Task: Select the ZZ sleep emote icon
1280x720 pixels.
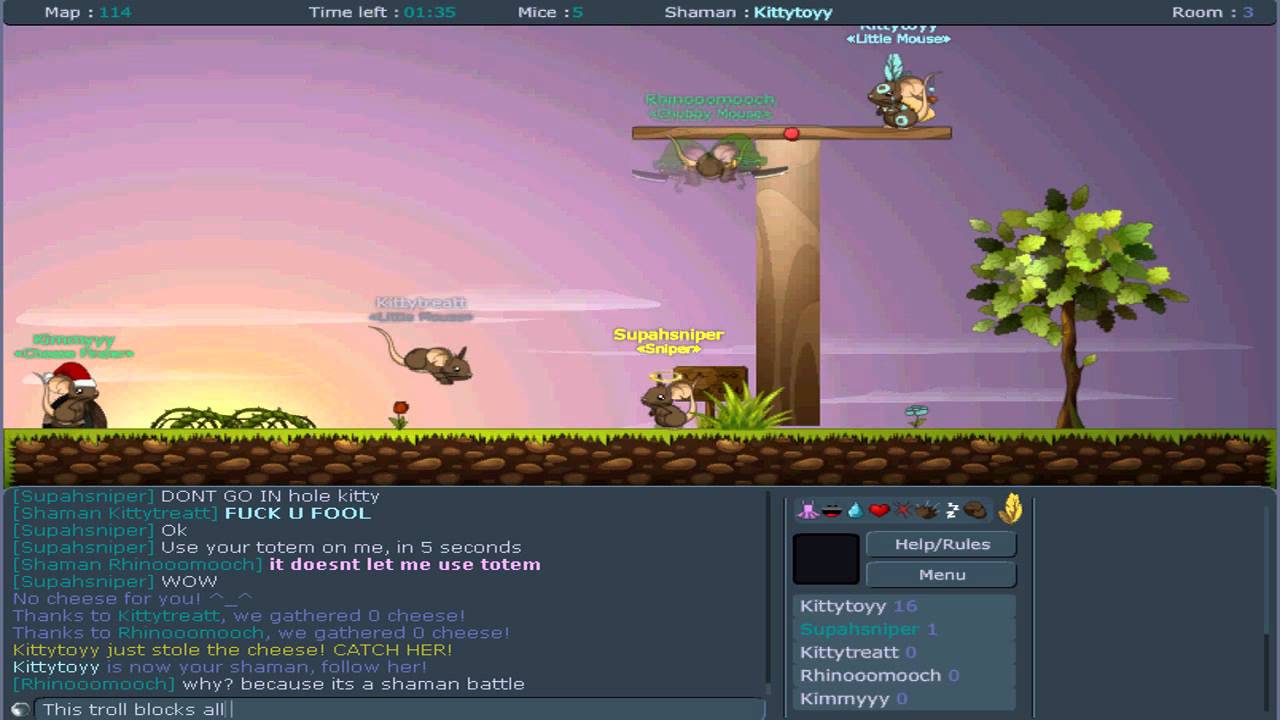Action: tap(952, 510)
